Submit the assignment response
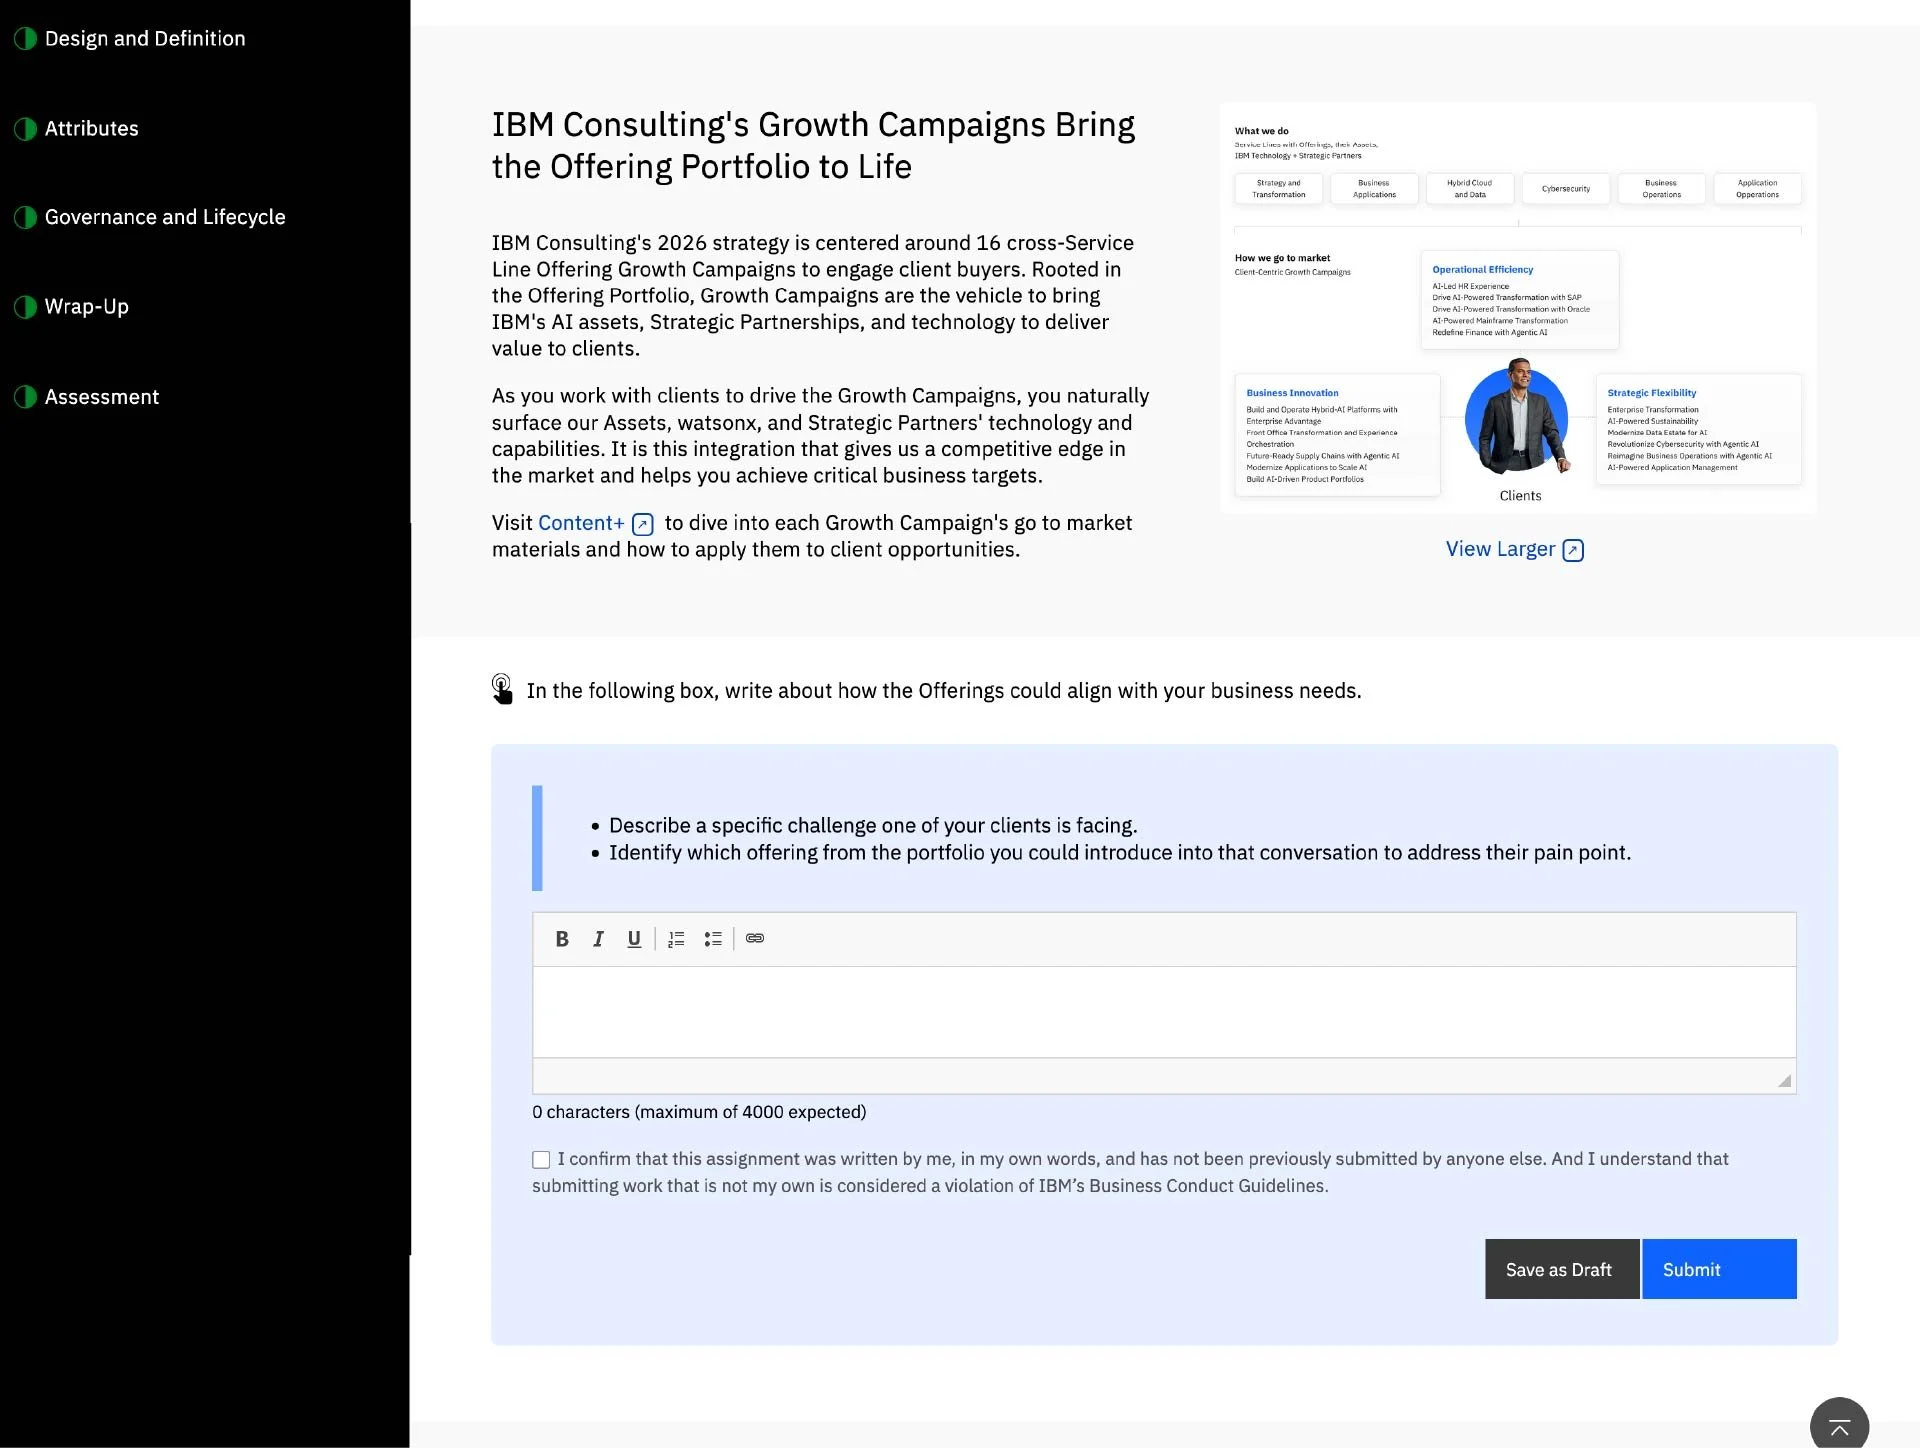Screen dimensions: 1920x1448 1719,1269
